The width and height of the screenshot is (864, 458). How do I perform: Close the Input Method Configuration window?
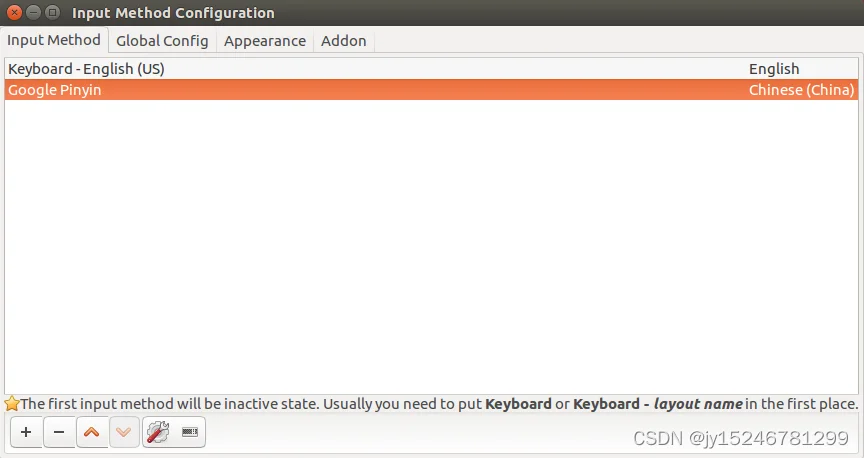[x=15, y=12]
